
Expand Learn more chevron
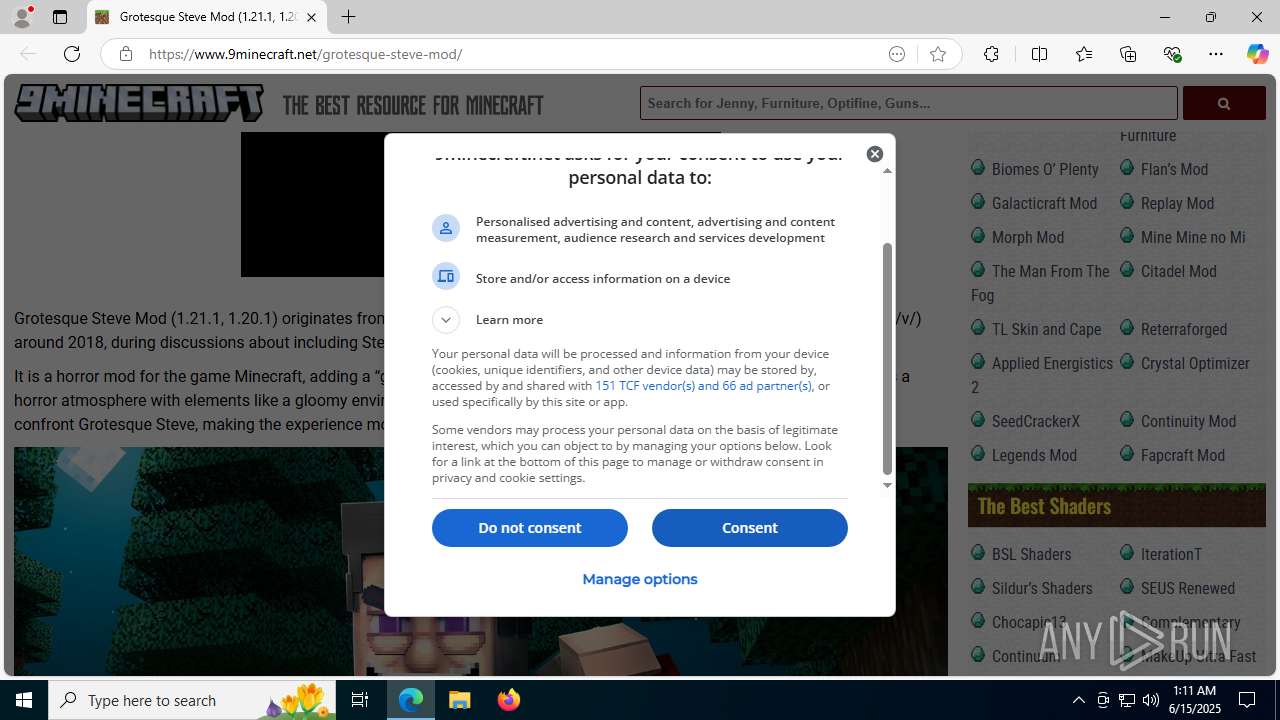click(x=446, y=319)
